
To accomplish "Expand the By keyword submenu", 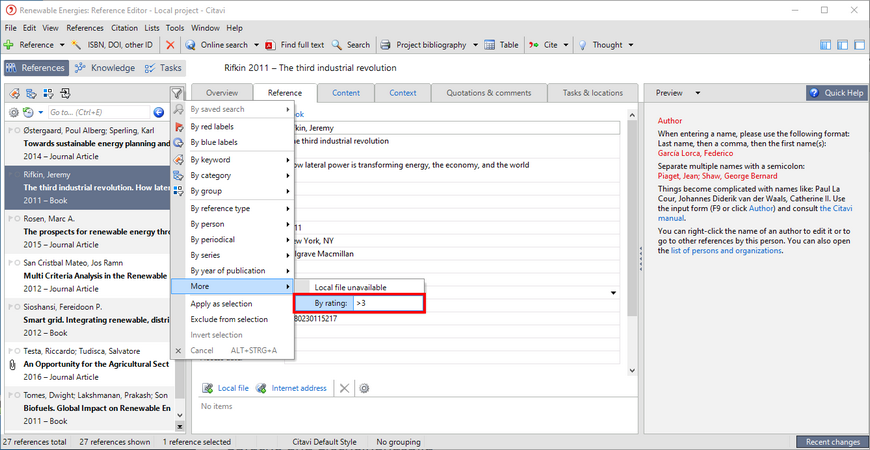I will pos(232,160).
